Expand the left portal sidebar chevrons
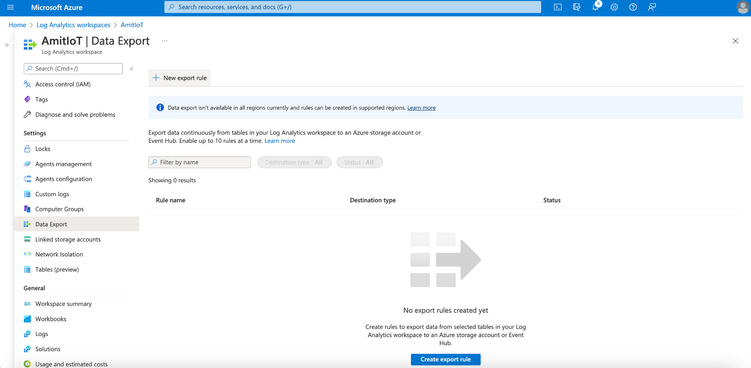 click(7, 45)
